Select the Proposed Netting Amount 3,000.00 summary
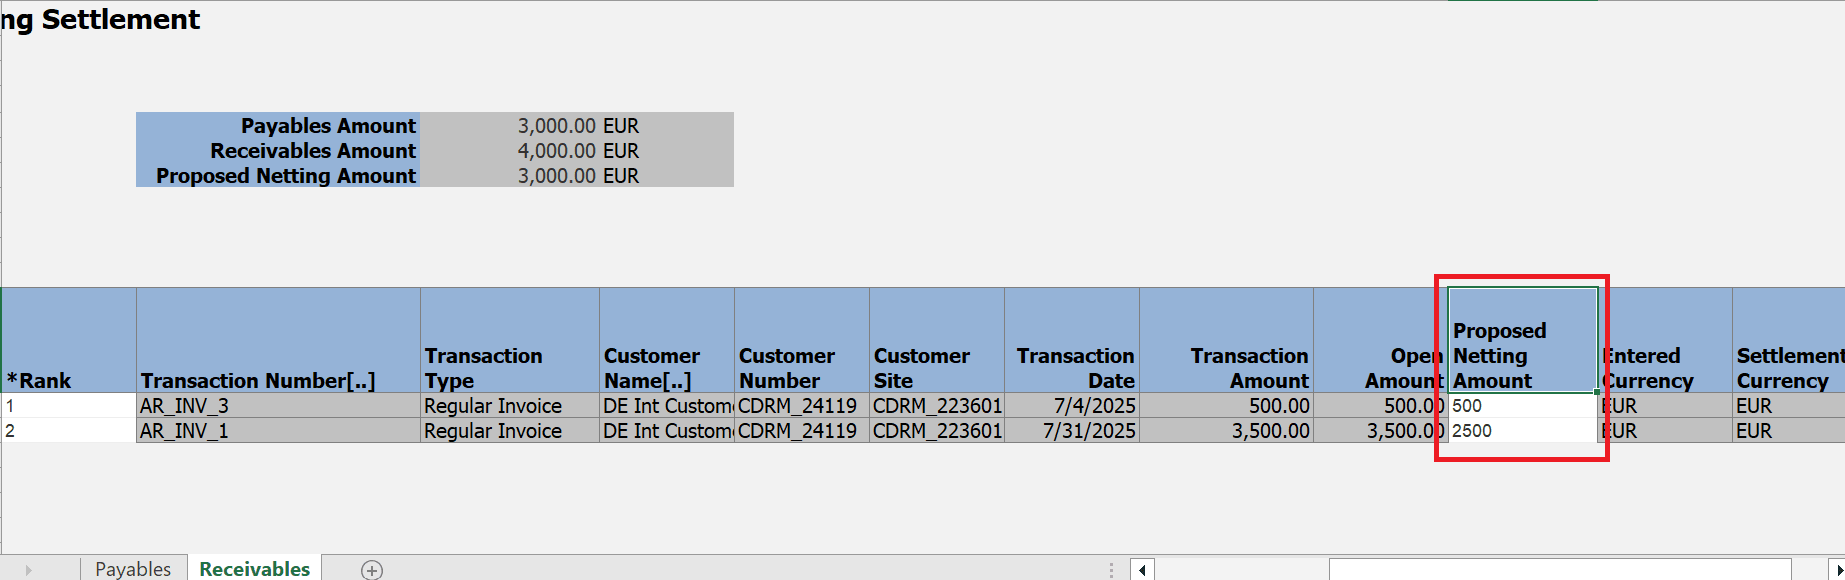 pos(560,176)
